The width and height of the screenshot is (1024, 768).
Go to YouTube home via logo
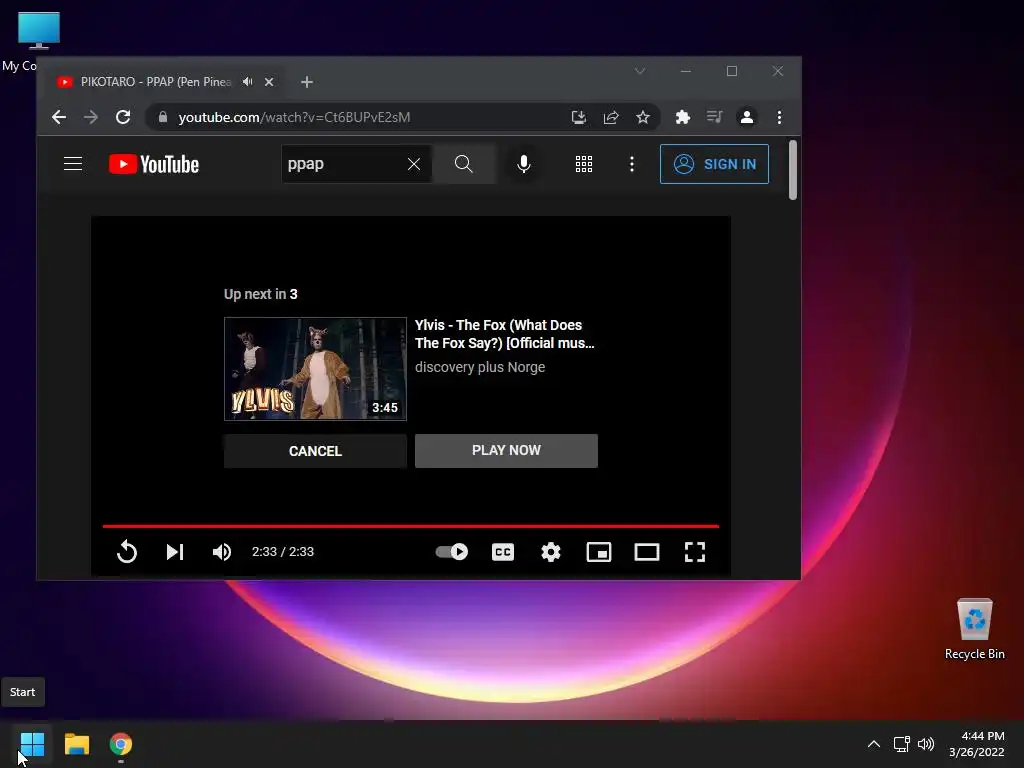click(153, 164)
